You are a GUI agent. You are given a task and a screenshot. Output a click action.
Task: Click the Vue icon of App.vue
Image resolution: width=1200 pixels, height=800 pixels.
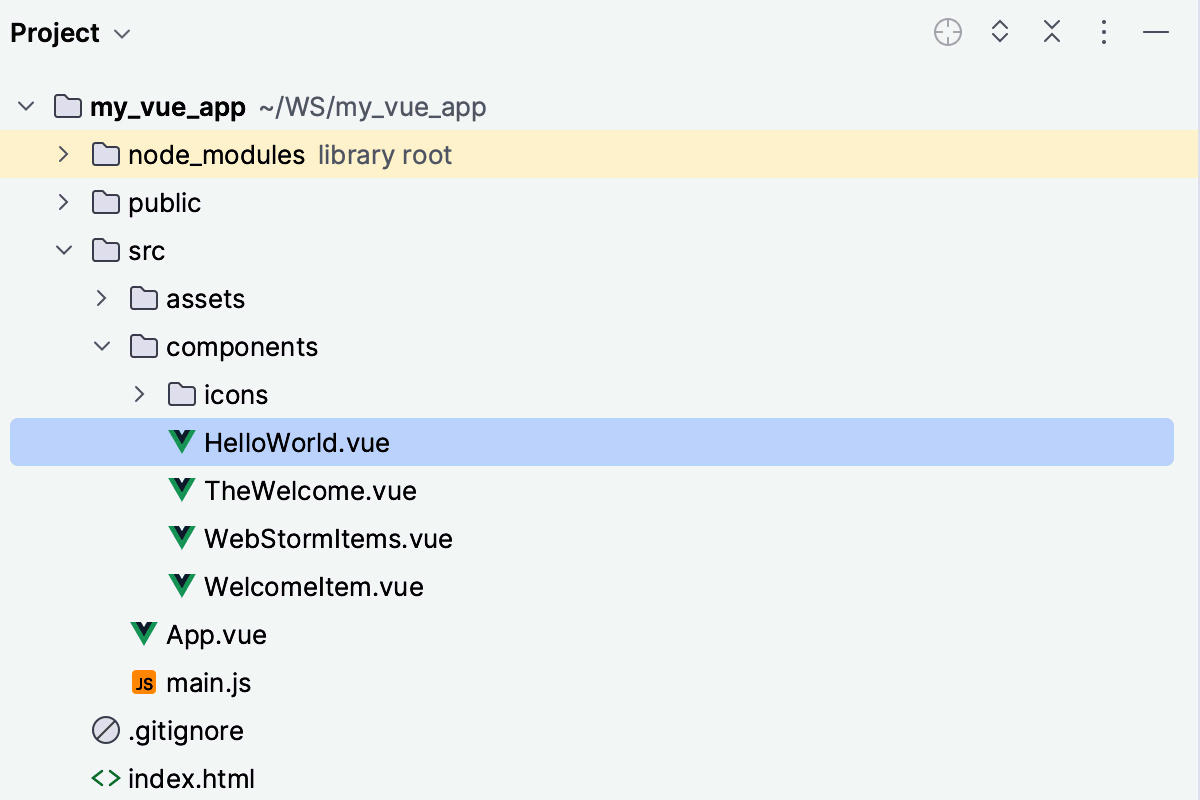(143, 634)
